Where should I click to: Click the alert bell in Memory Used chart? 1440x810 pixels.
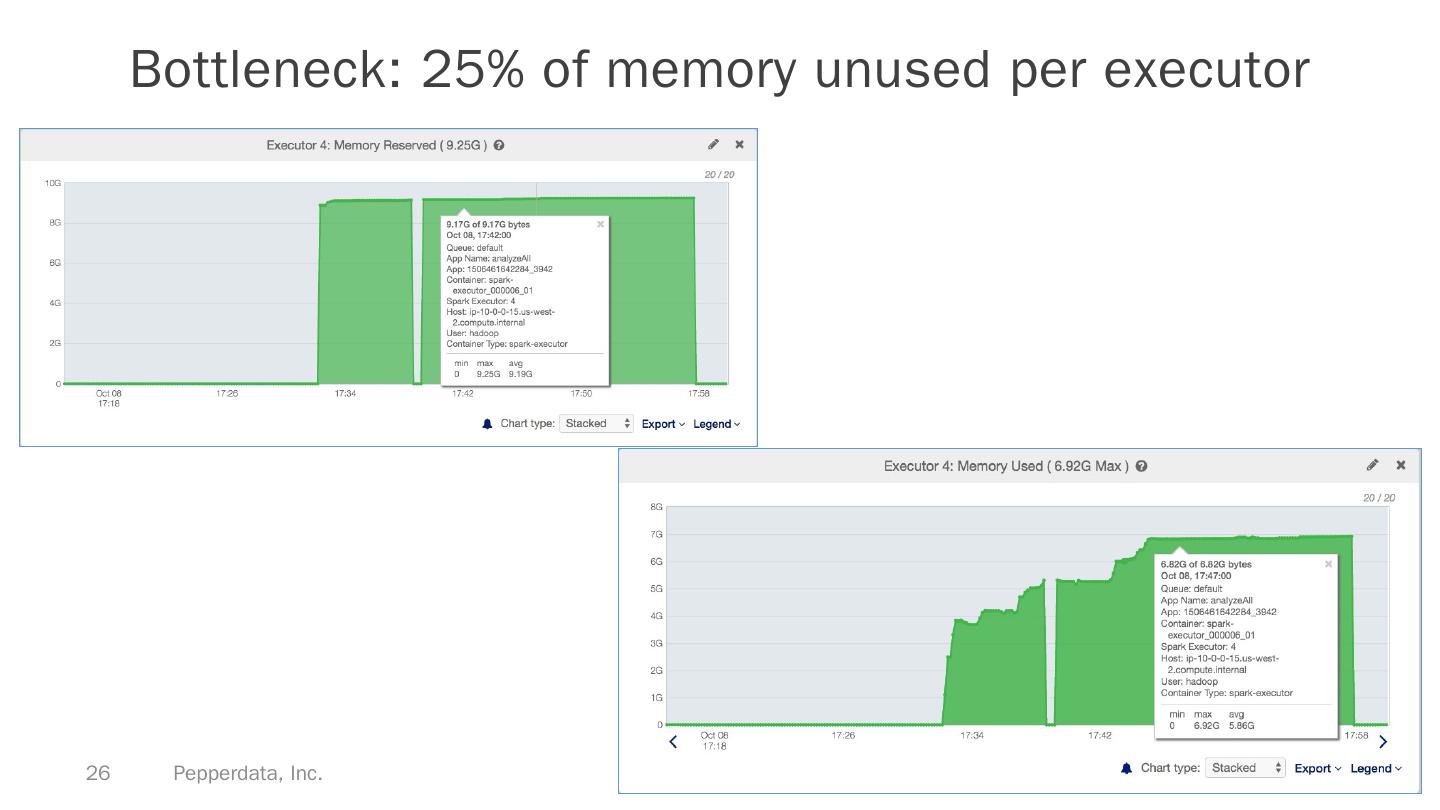(1127, 768)
